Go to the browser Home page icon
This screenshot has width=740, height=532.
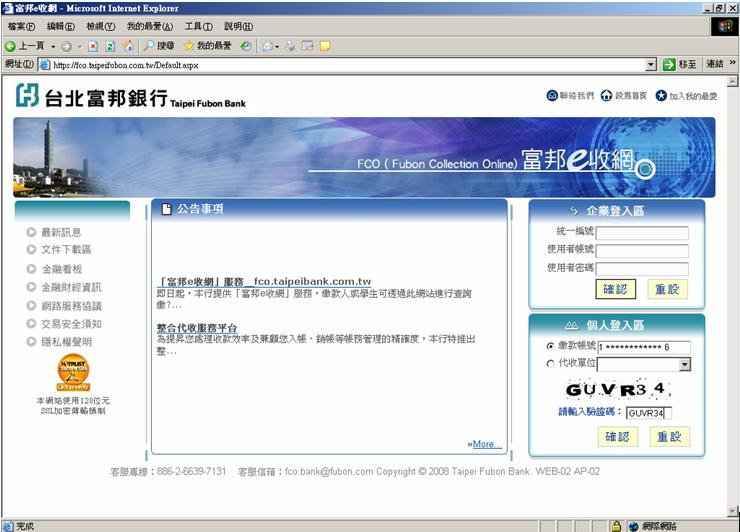click(127, 46)
